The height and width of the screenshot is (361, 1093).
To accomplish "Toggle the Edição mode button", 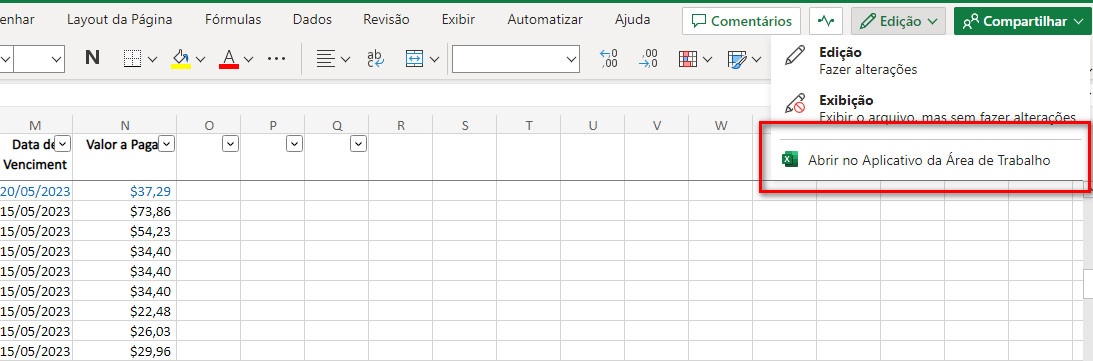I will click(899, 22).
